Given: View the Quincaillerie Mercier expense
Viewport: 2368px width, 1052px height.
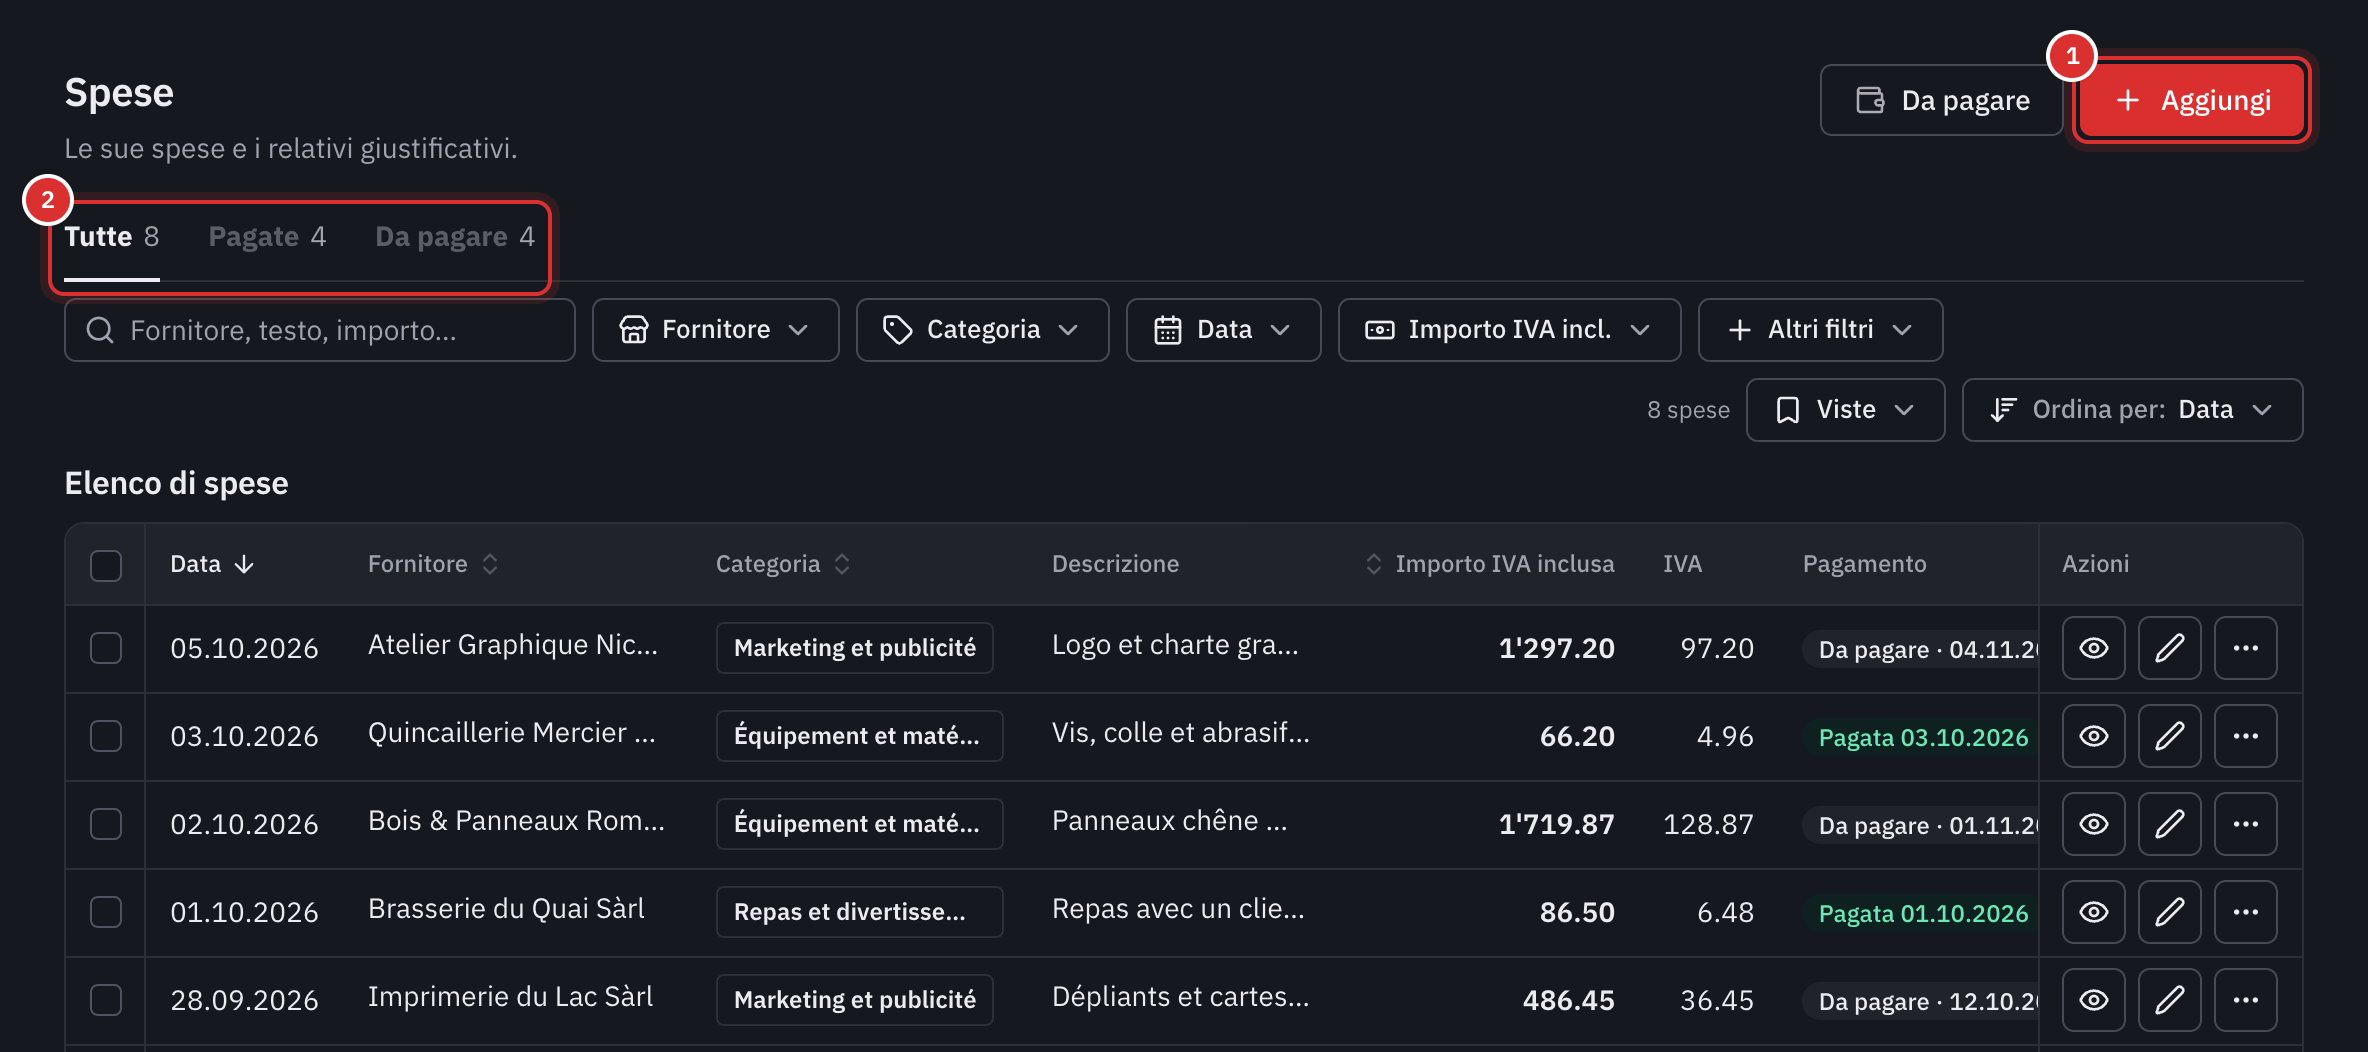Looking at the screenshot, I should click(x=2093, y=736).
